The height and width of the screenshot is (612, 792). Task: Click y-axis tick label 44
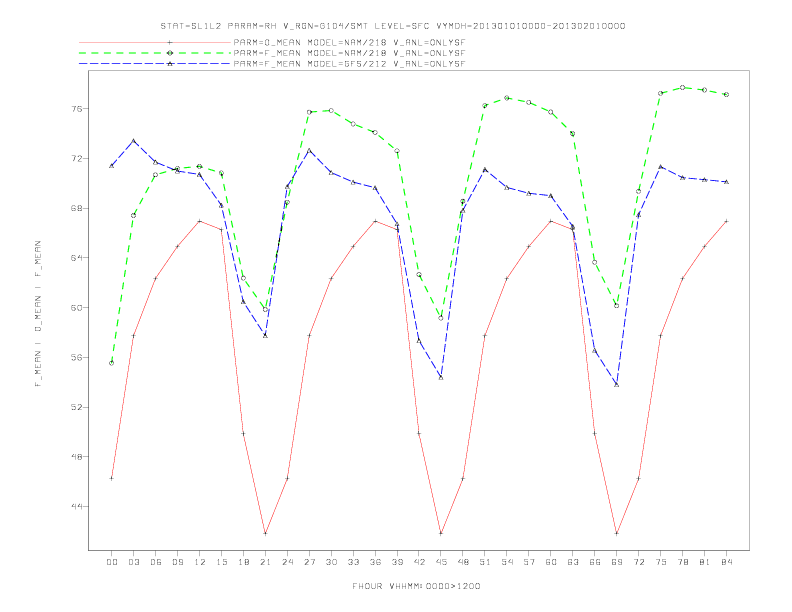point(77,506)
